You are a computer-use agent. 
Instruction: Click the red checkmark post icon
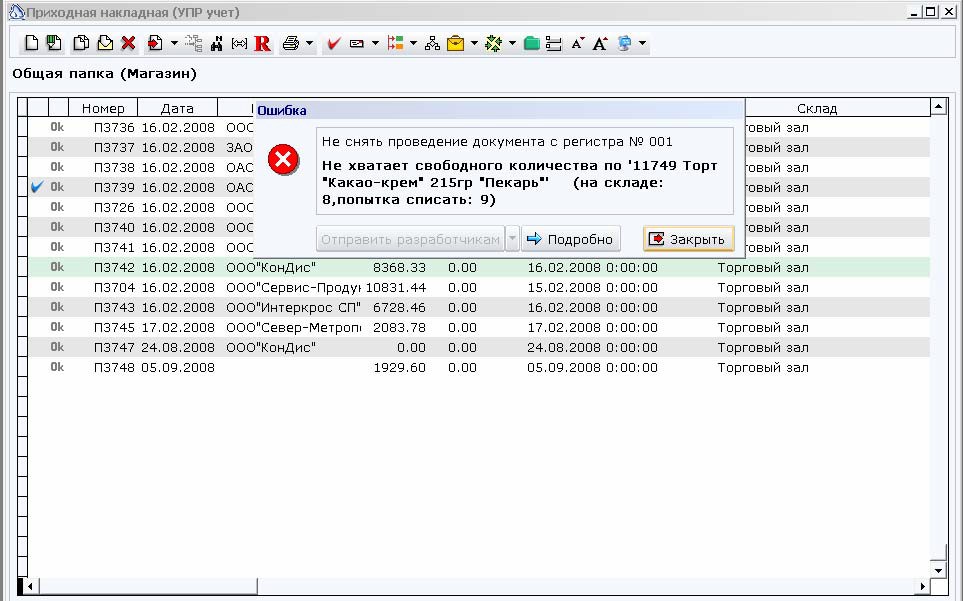pyautogui.click(x=333, y=43)
